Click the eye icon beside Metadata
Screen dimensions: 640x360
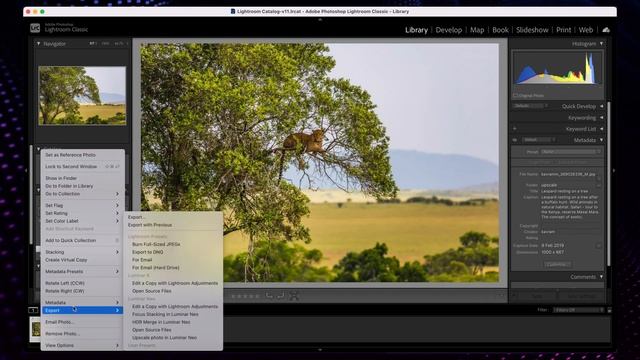[x=515, y=140]
